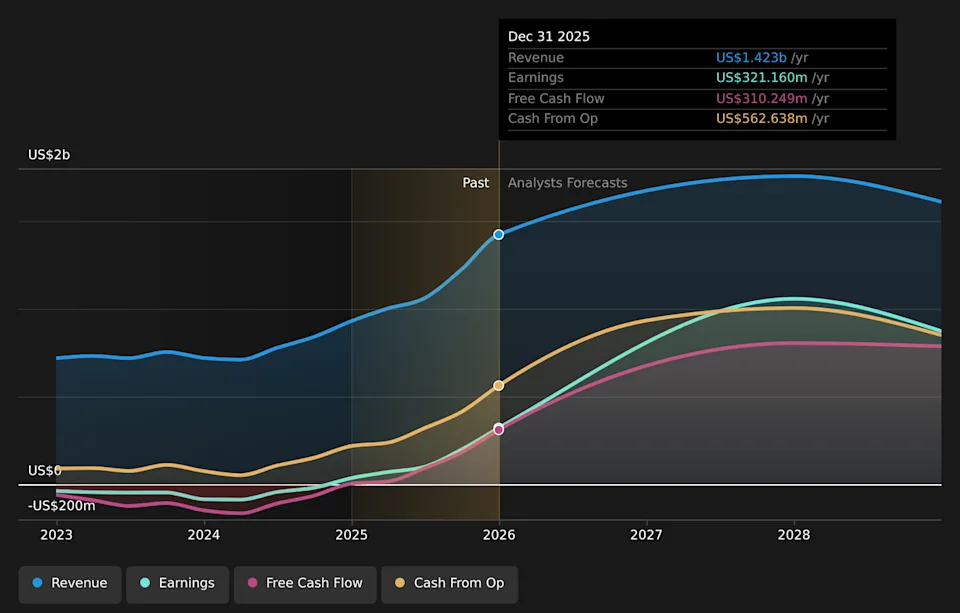Image resolution: width=960 pixels, height=613 pixels.
Task: Click the teal Earnings legend dot
Action: 145,583
